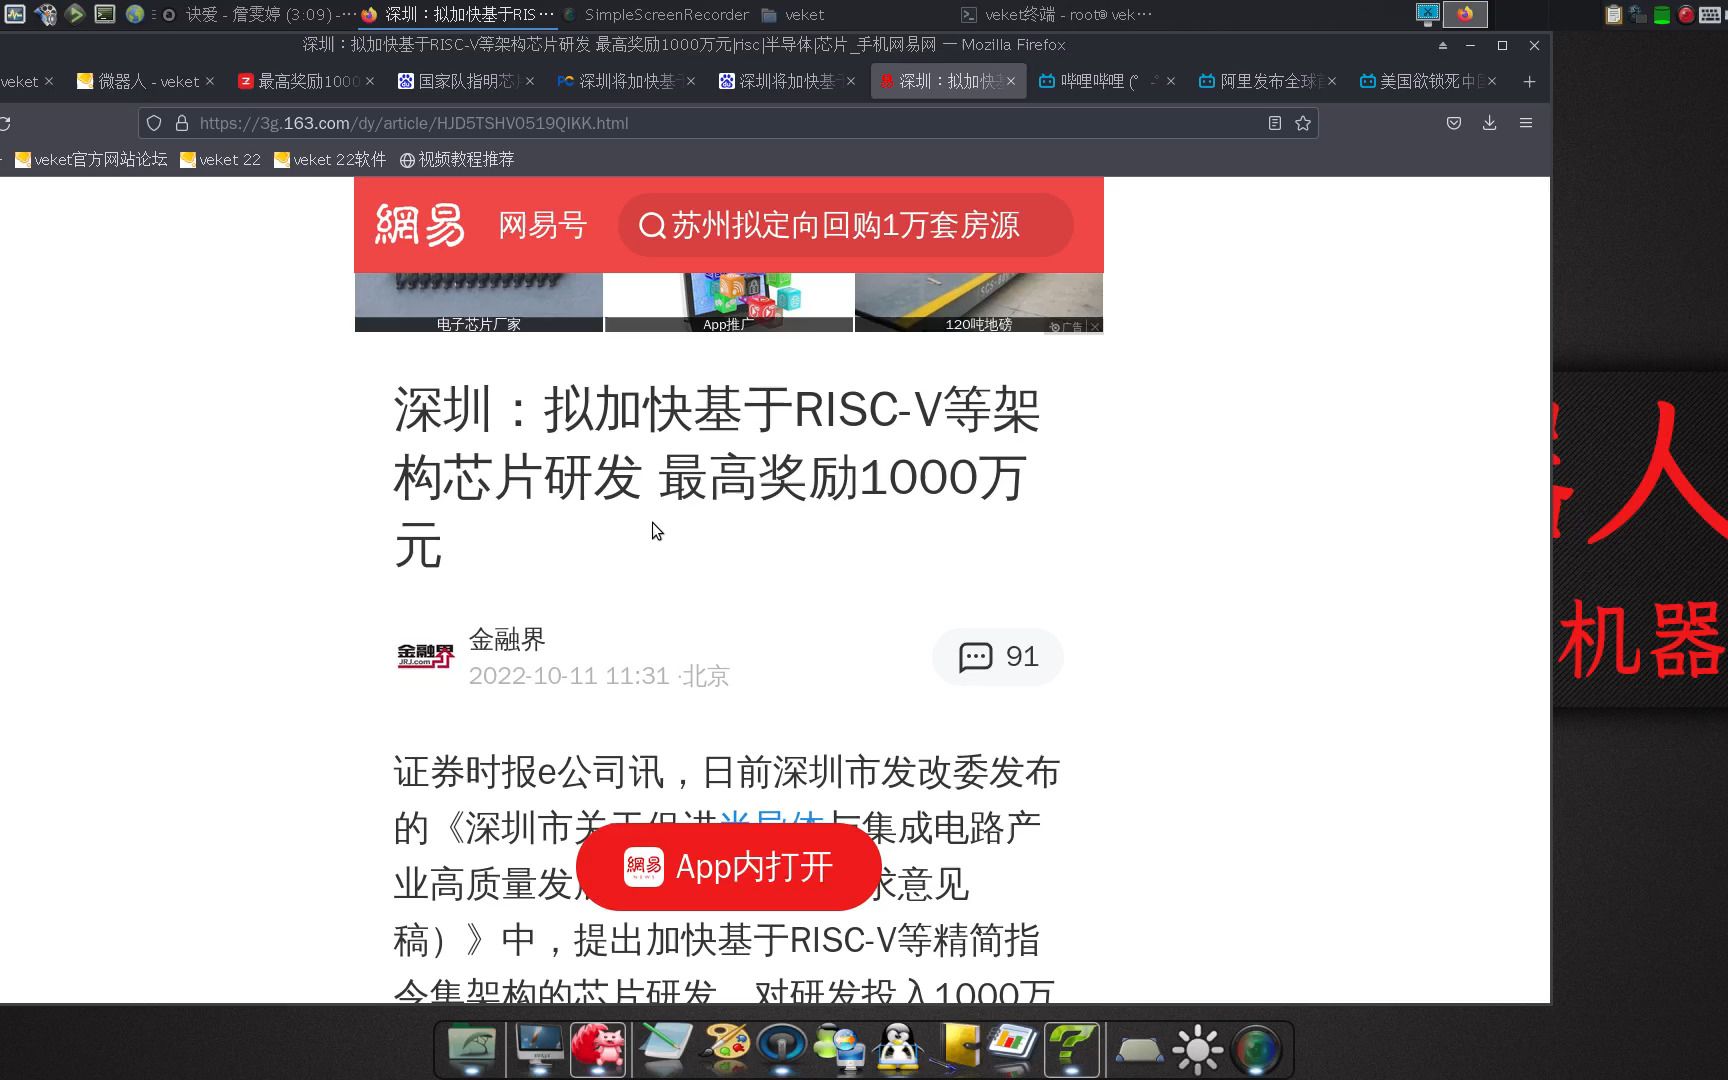
Task: Click the 金融界 author name
Action: point(507,639)
